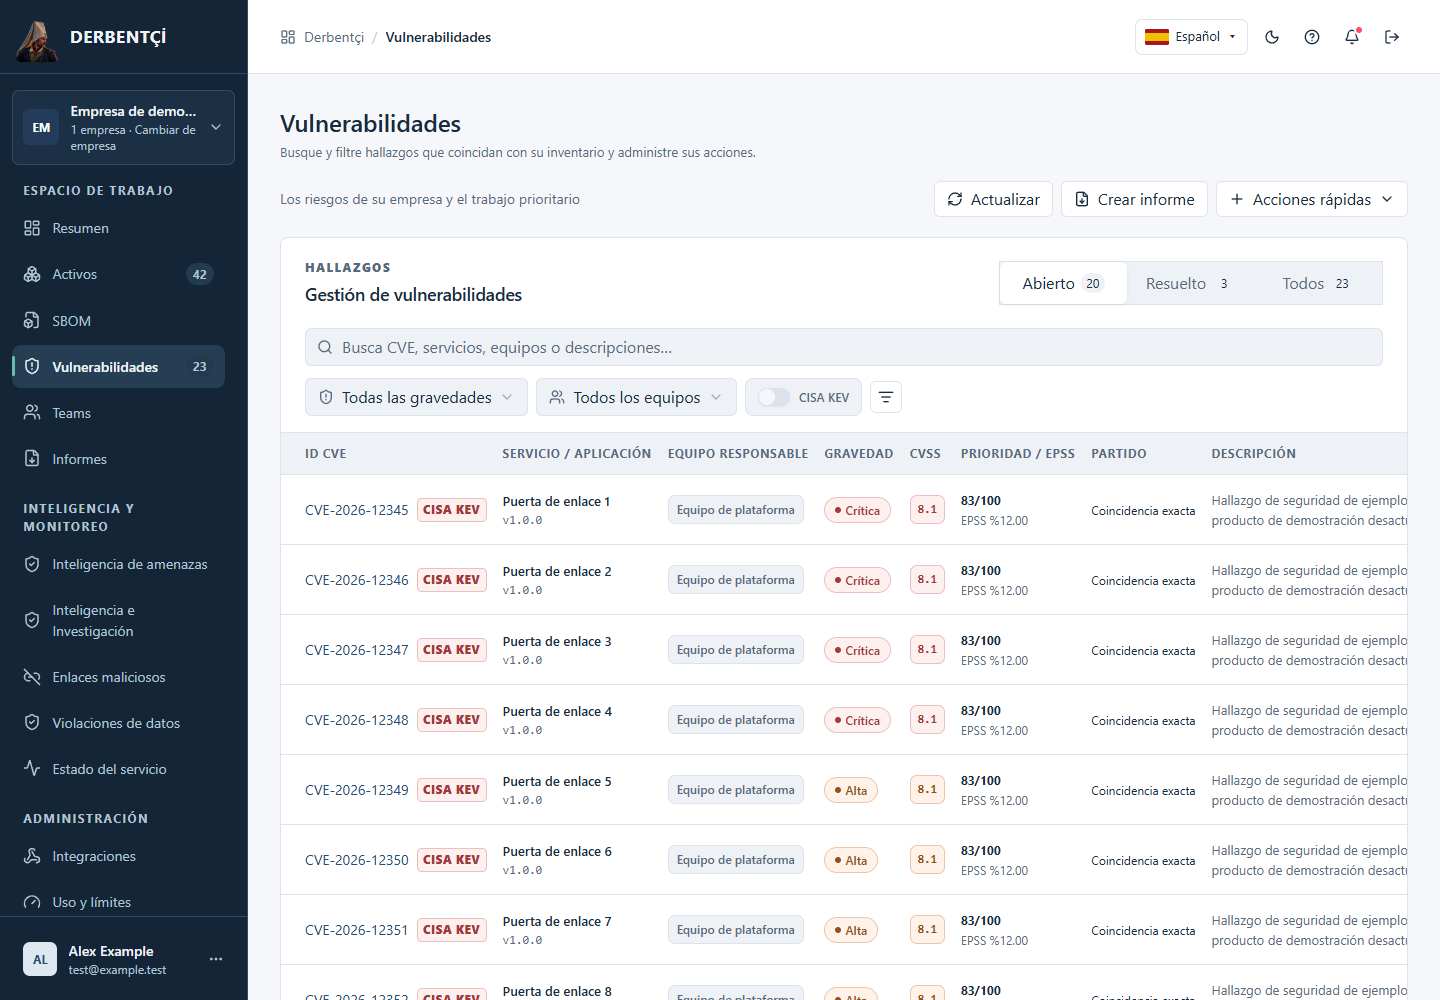Screen dimensions: 1440x1000
Task: Sort by the GRAVEDAD column header
Action: tap(858, 453)
